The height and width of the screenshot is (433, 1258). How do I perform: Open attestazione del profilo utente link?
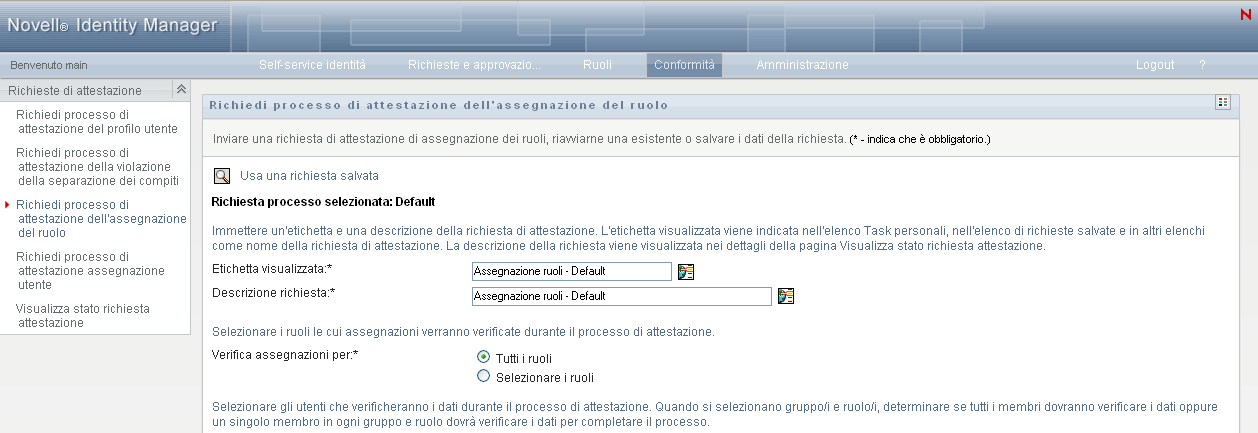97,122
